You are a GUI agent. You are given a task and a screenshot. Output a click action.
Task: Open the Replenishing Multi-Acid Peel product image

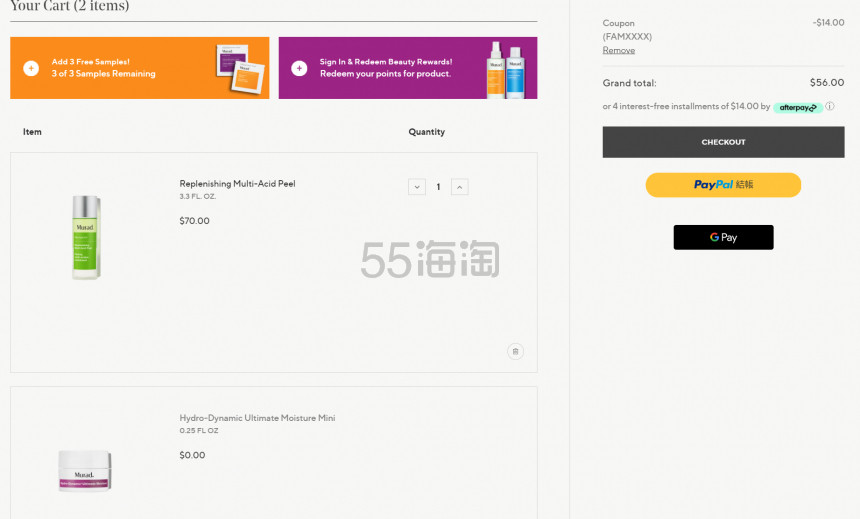[87, 237]
